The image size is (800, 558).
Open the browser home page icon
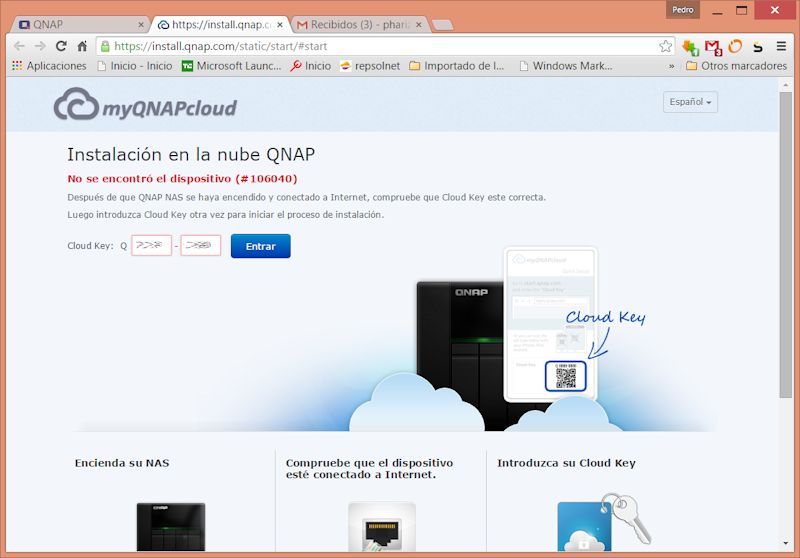point(82,46)
